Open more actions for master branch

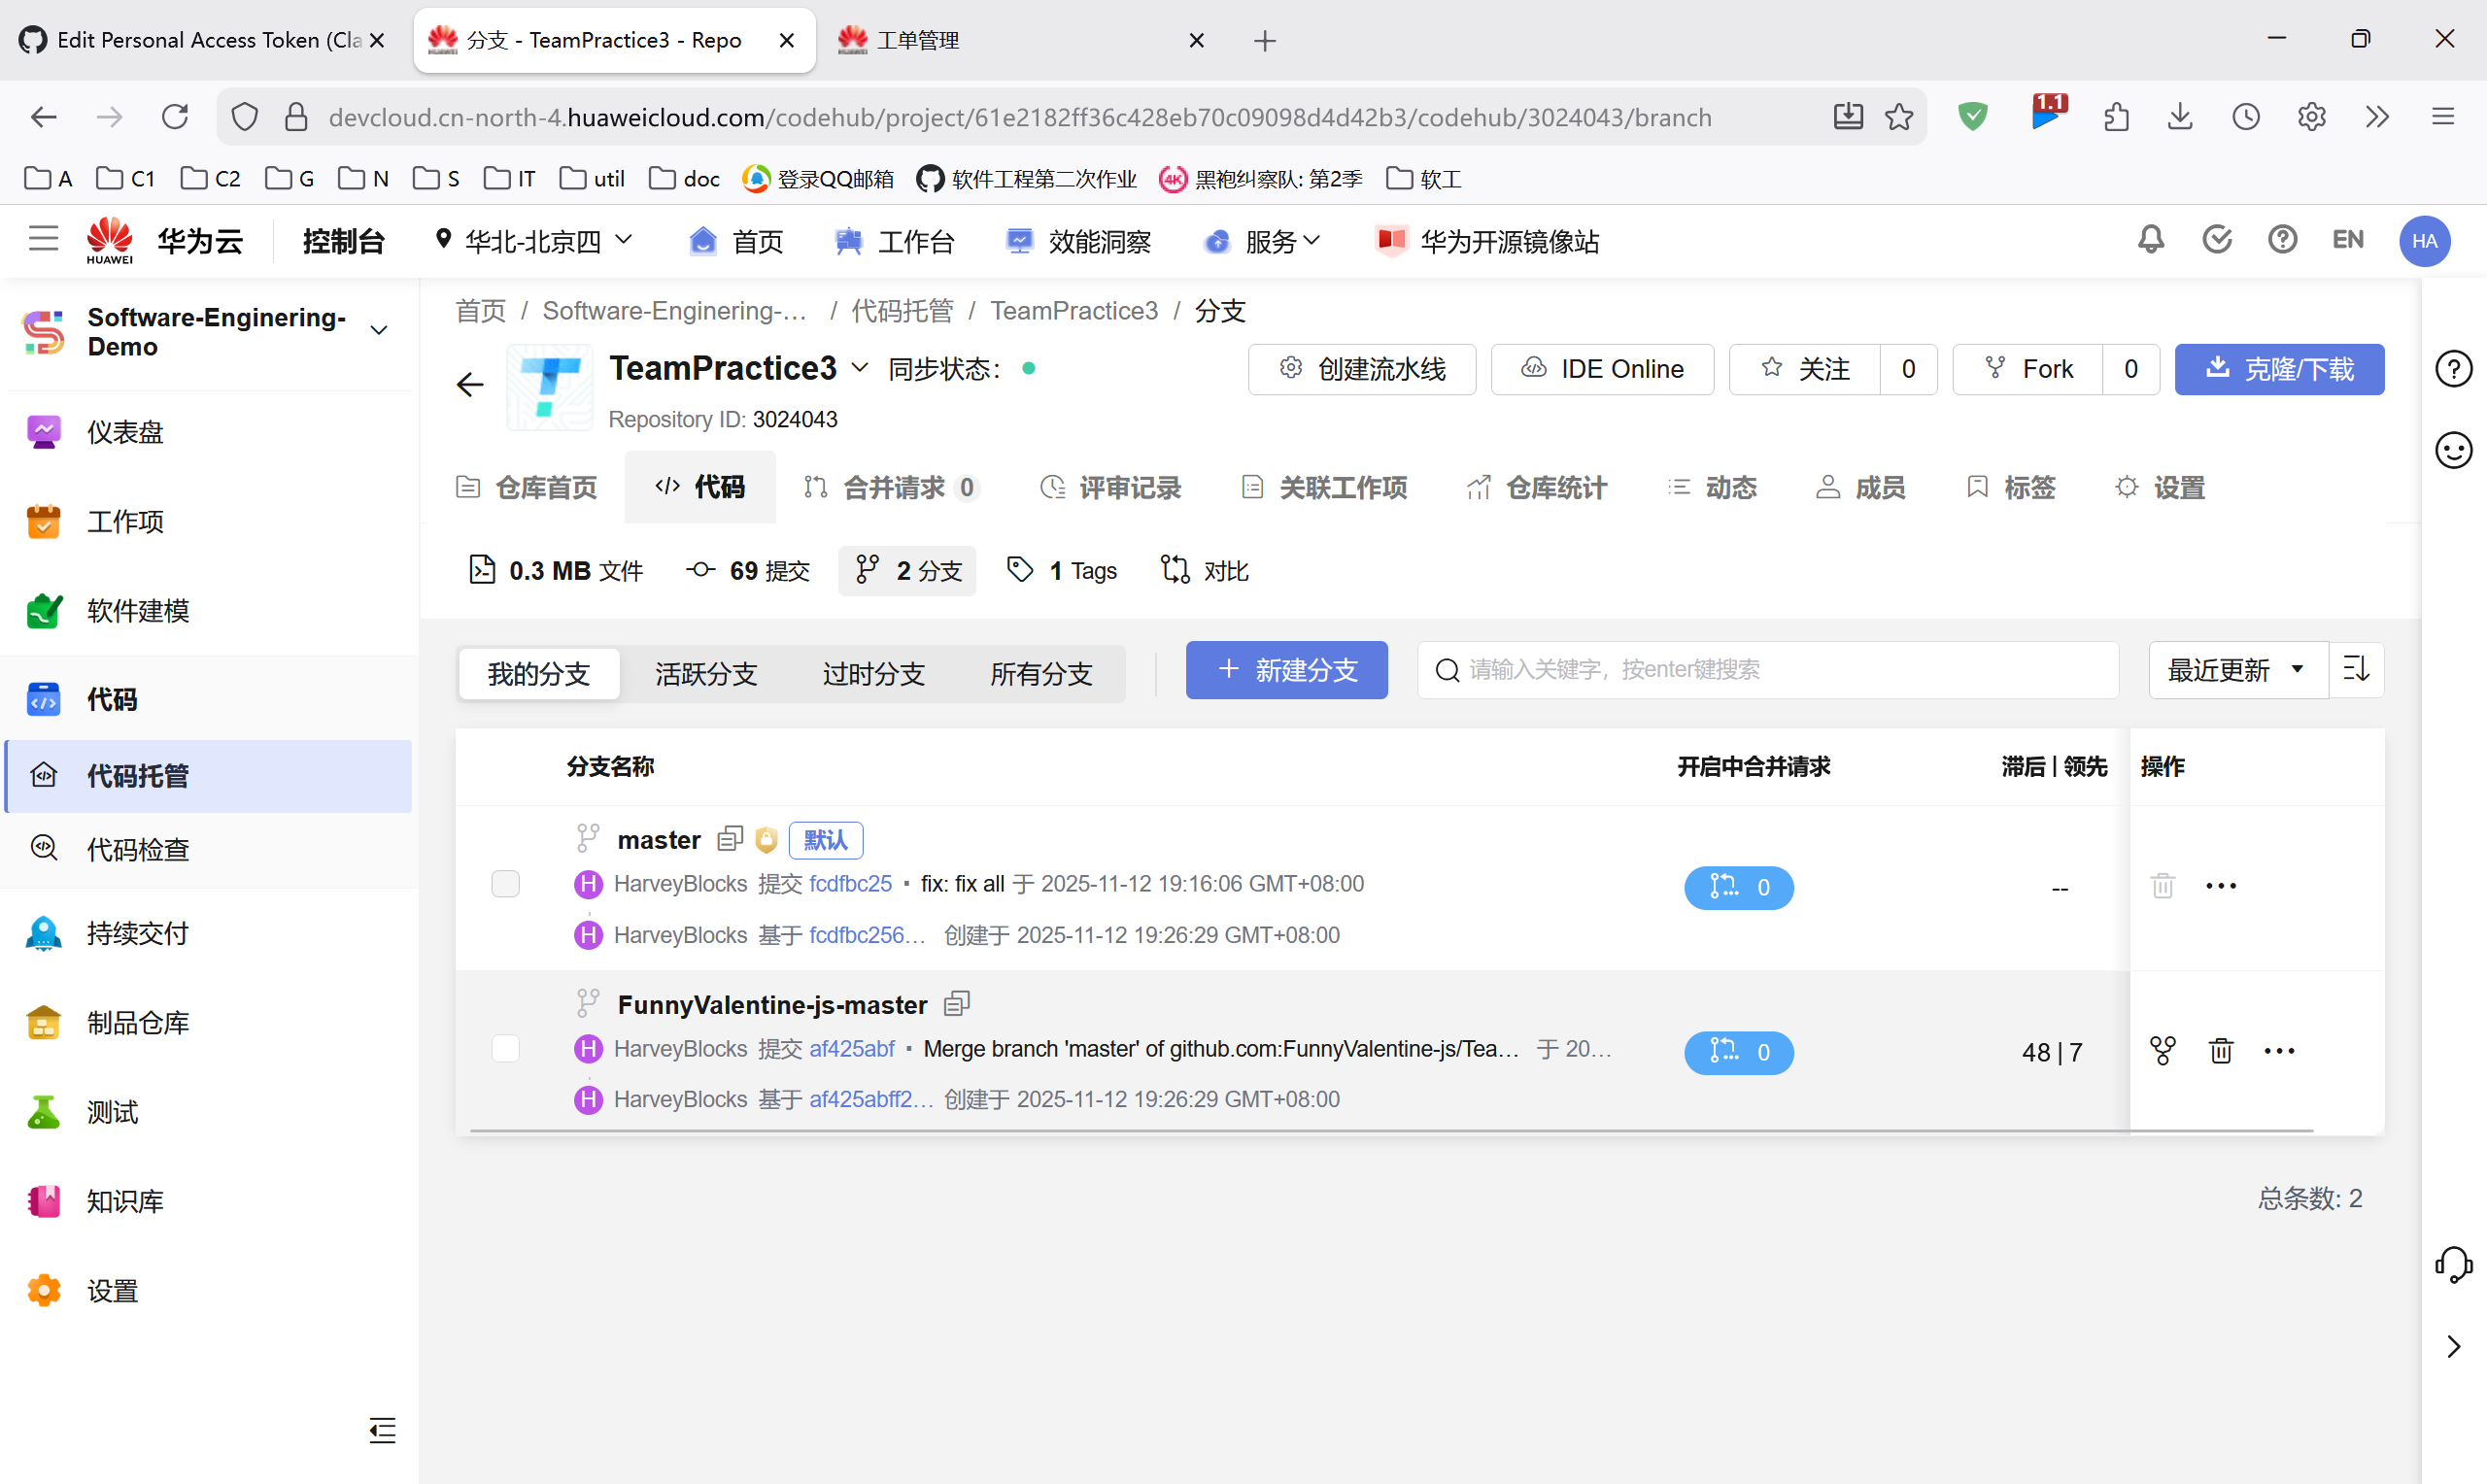[2221, 885]
